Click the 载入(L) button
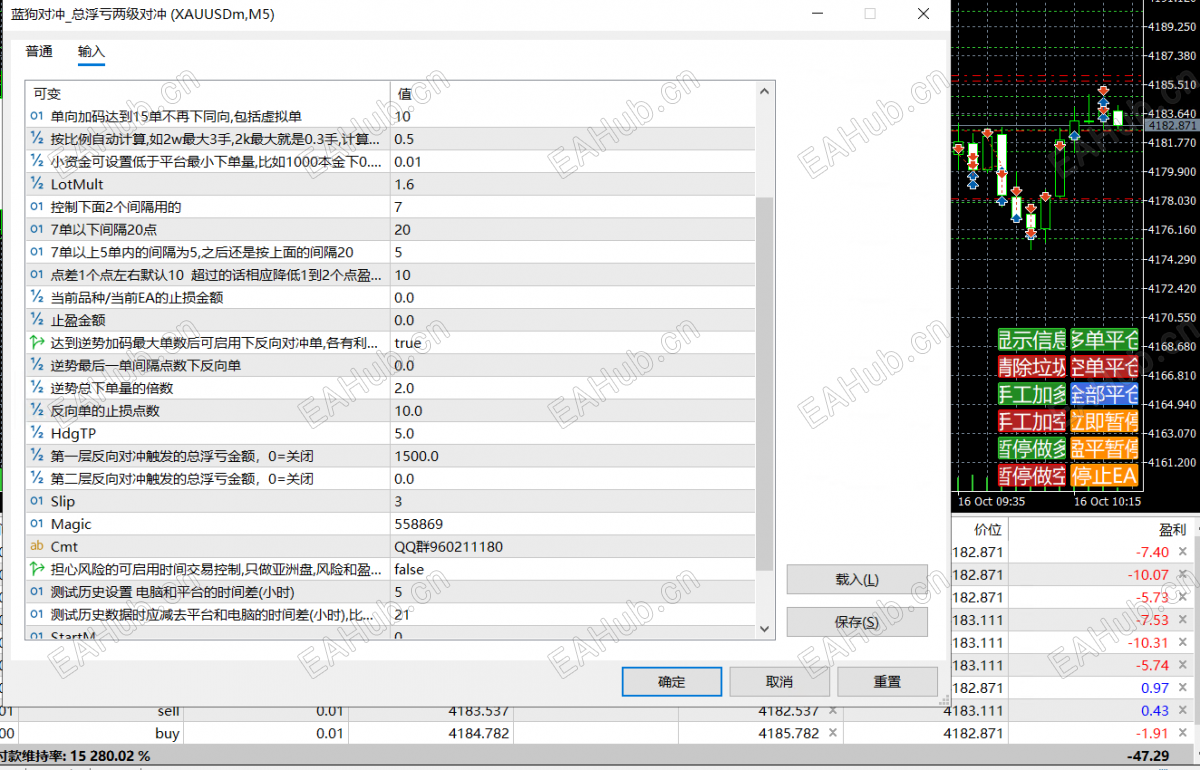The width and height of the screenshot is (1200, 770). point(857,579)
